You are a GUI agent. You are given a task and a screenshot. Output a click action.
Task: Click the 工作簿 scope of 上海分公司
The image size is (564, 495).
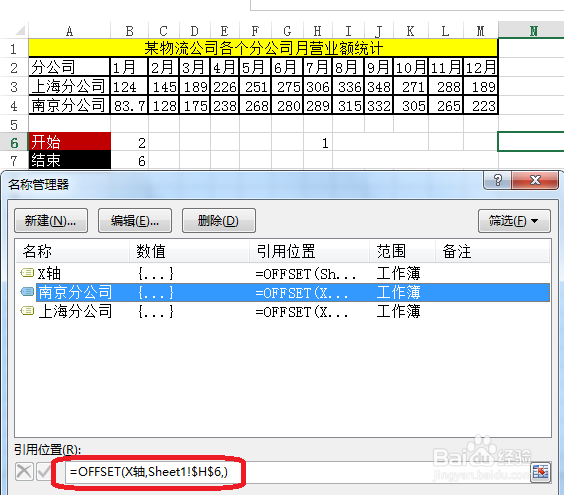(x=398, y=311)
